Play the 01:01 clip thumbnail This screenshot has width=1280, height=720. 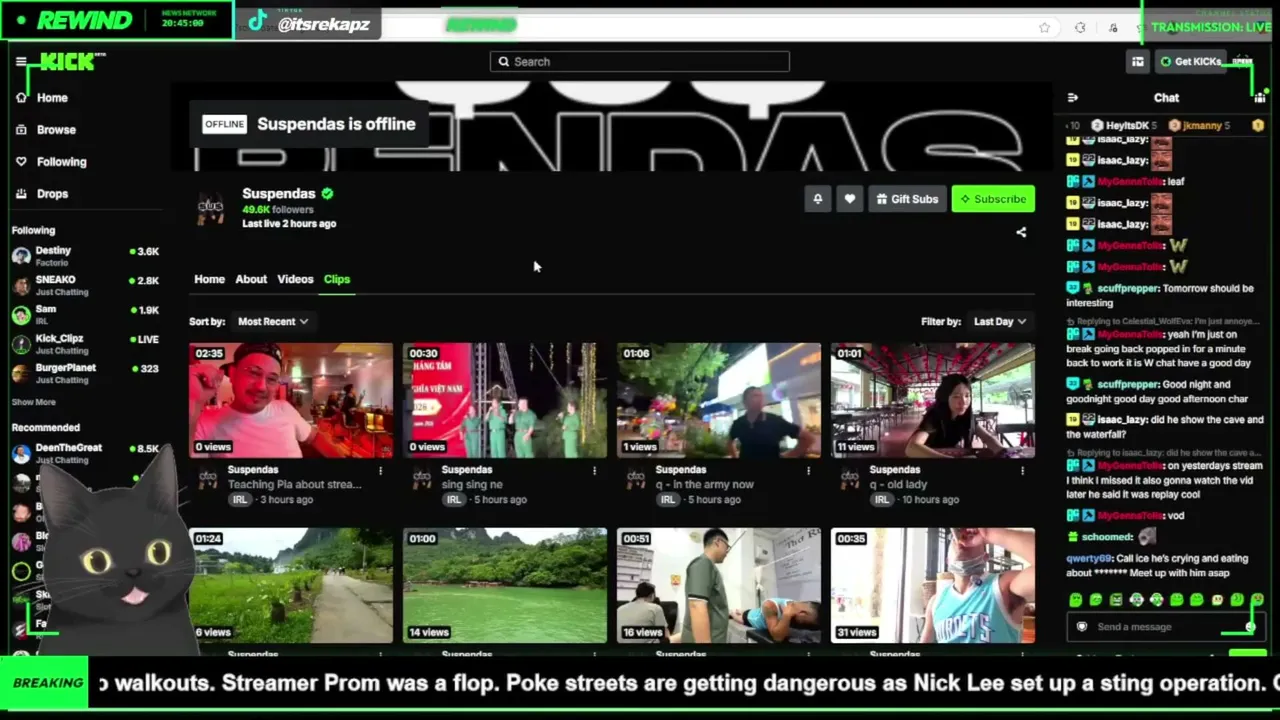pyautogui.click(x=933, y=400)
